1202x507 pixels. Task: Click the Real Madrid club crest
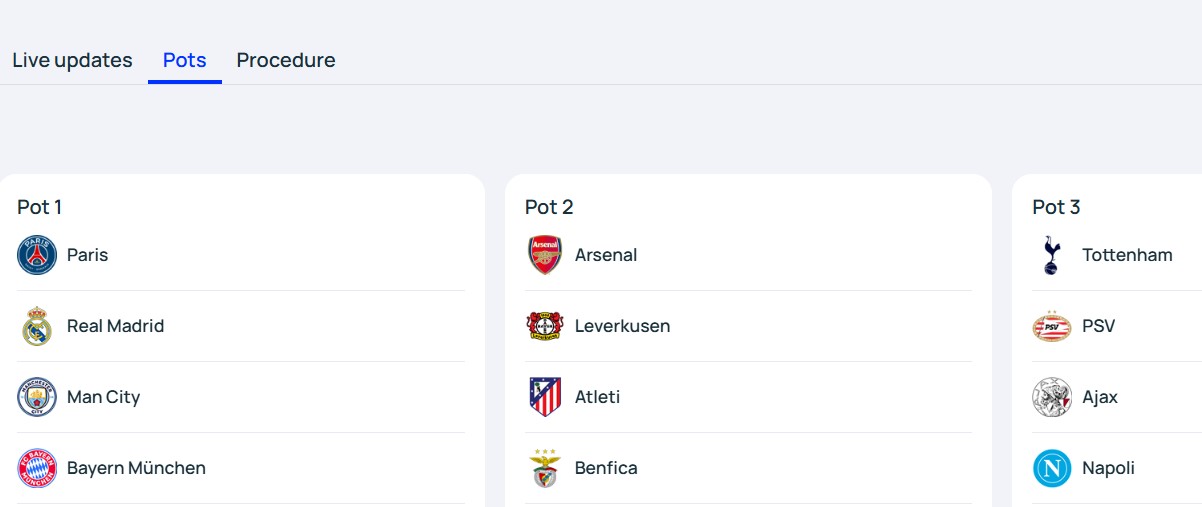coord(37,326)
